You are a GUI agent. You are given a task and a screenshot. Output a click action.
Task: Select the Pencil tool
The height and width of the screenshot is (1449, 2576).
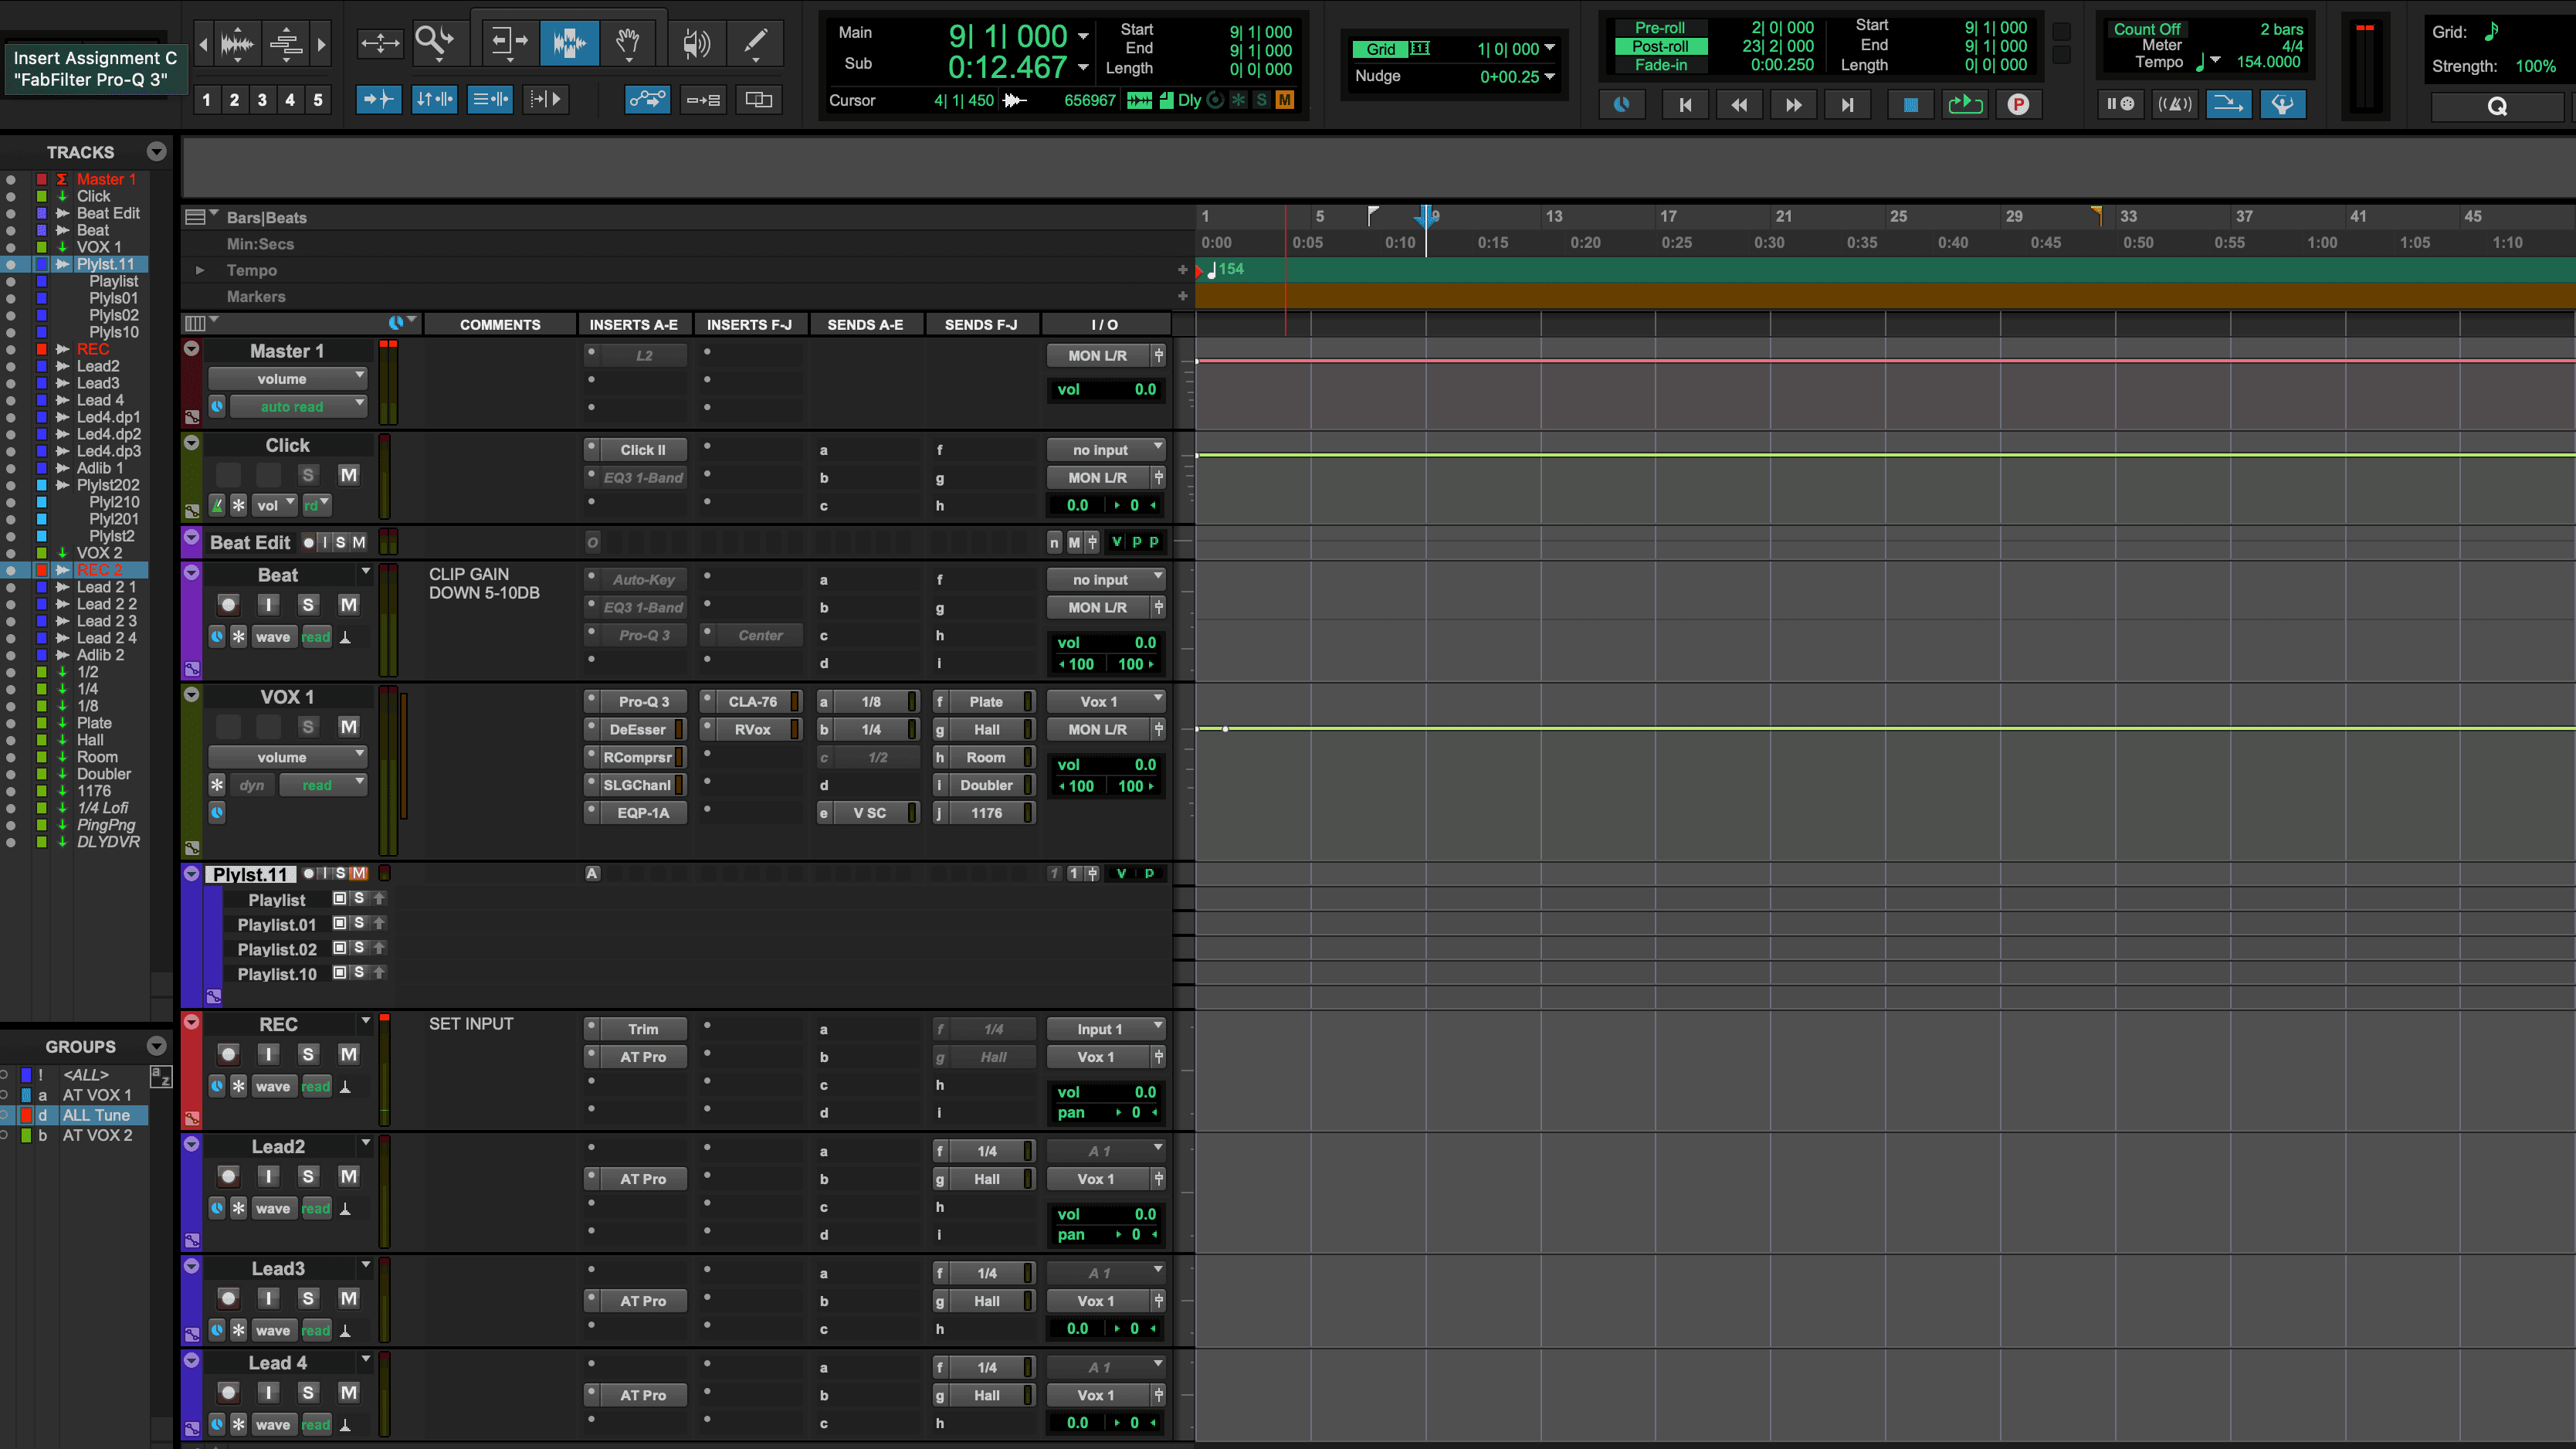coord(756,42)
